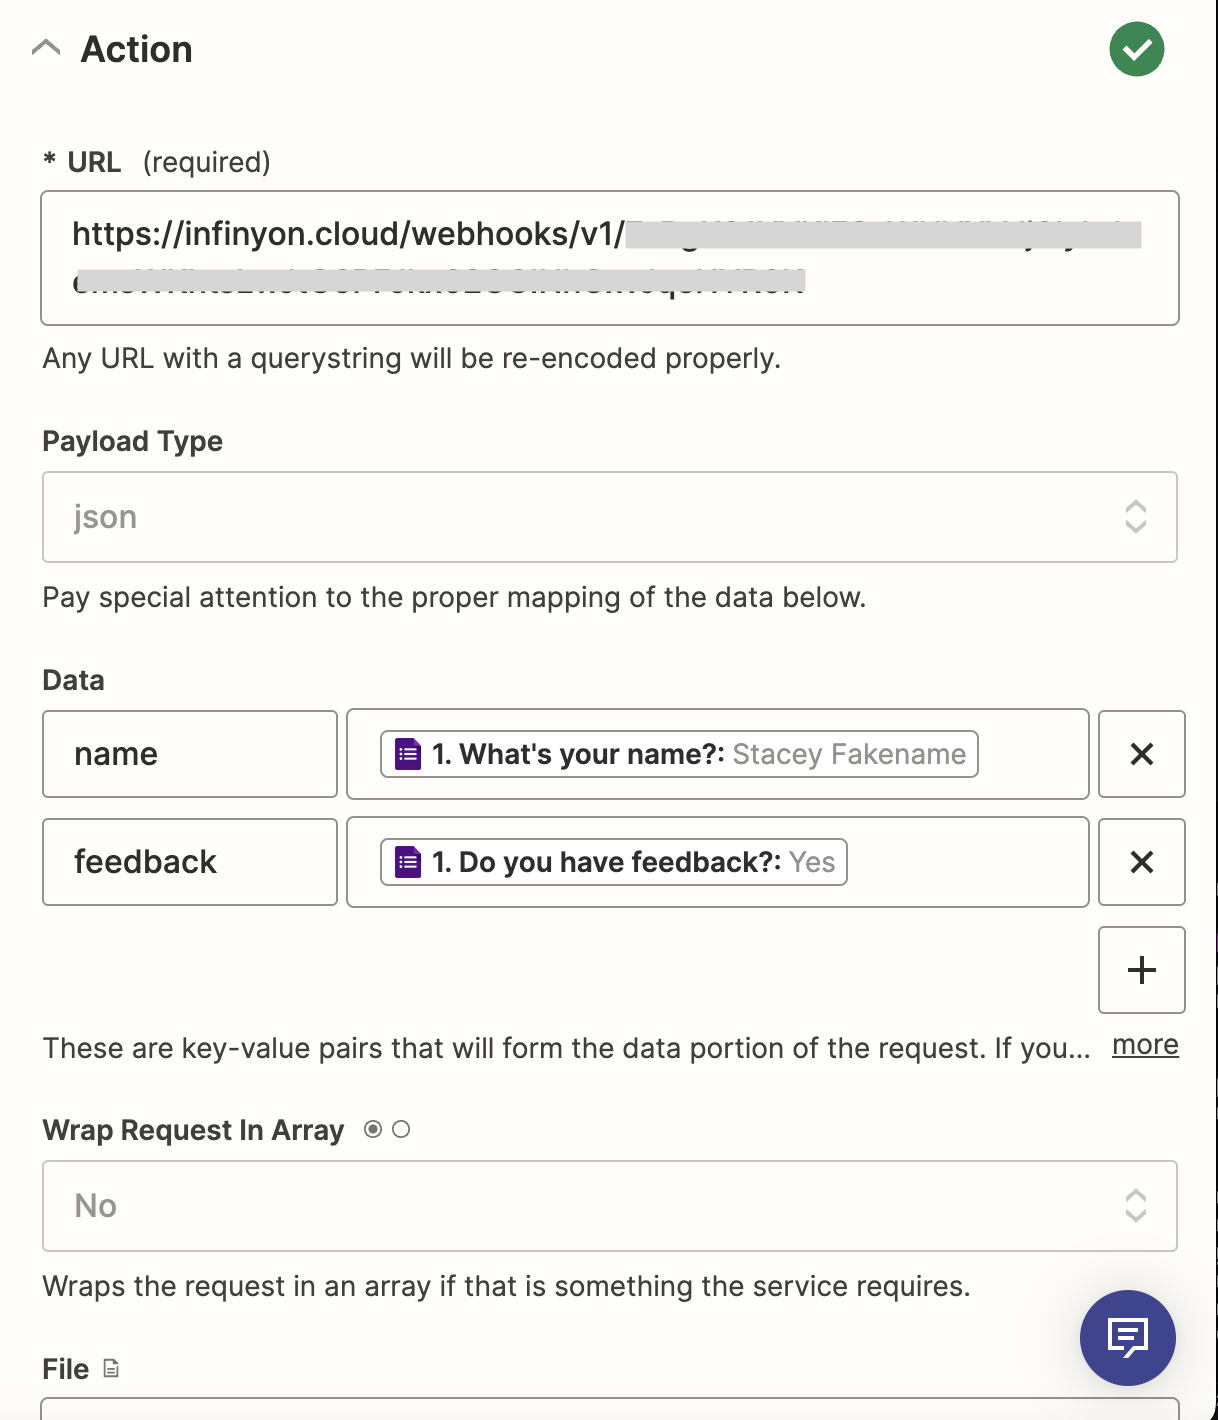Open the Payload Type dropdown
1218x1420 pixels.
(x=609, y=517)
